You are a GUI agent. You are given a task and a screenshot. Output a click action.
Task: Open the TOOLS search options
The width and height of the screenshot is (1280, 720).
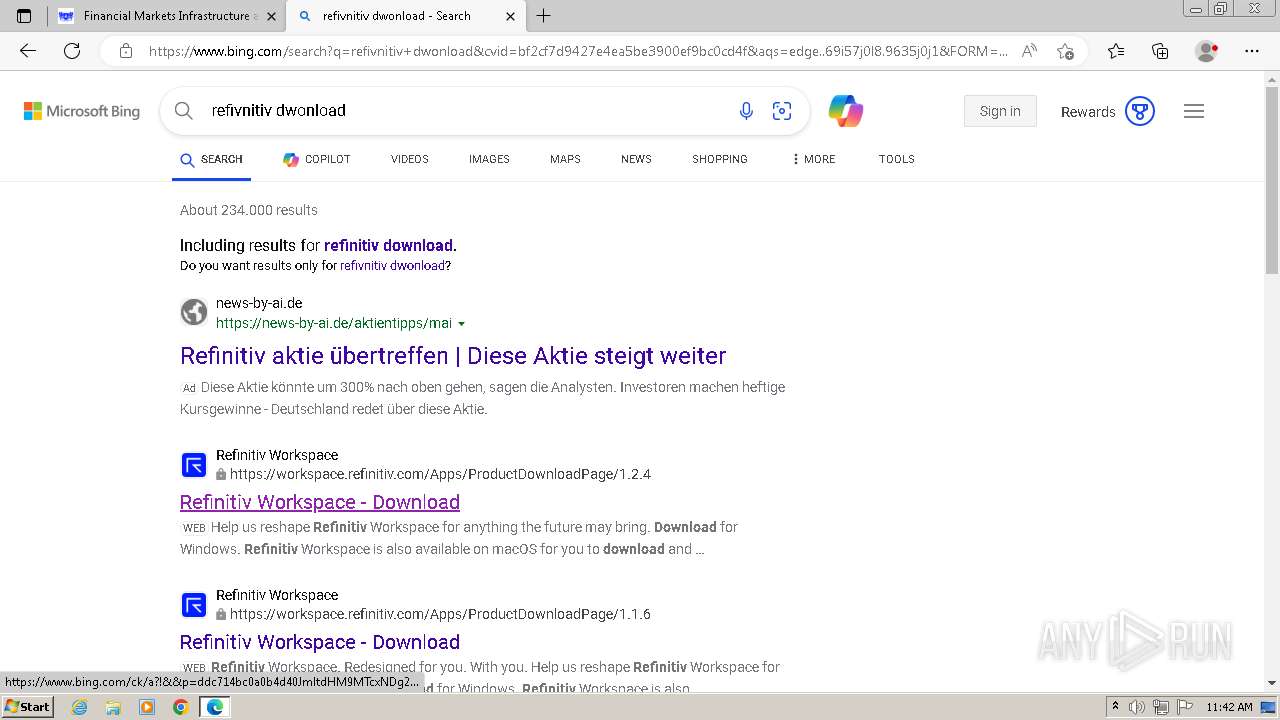[x=897, y=159]
